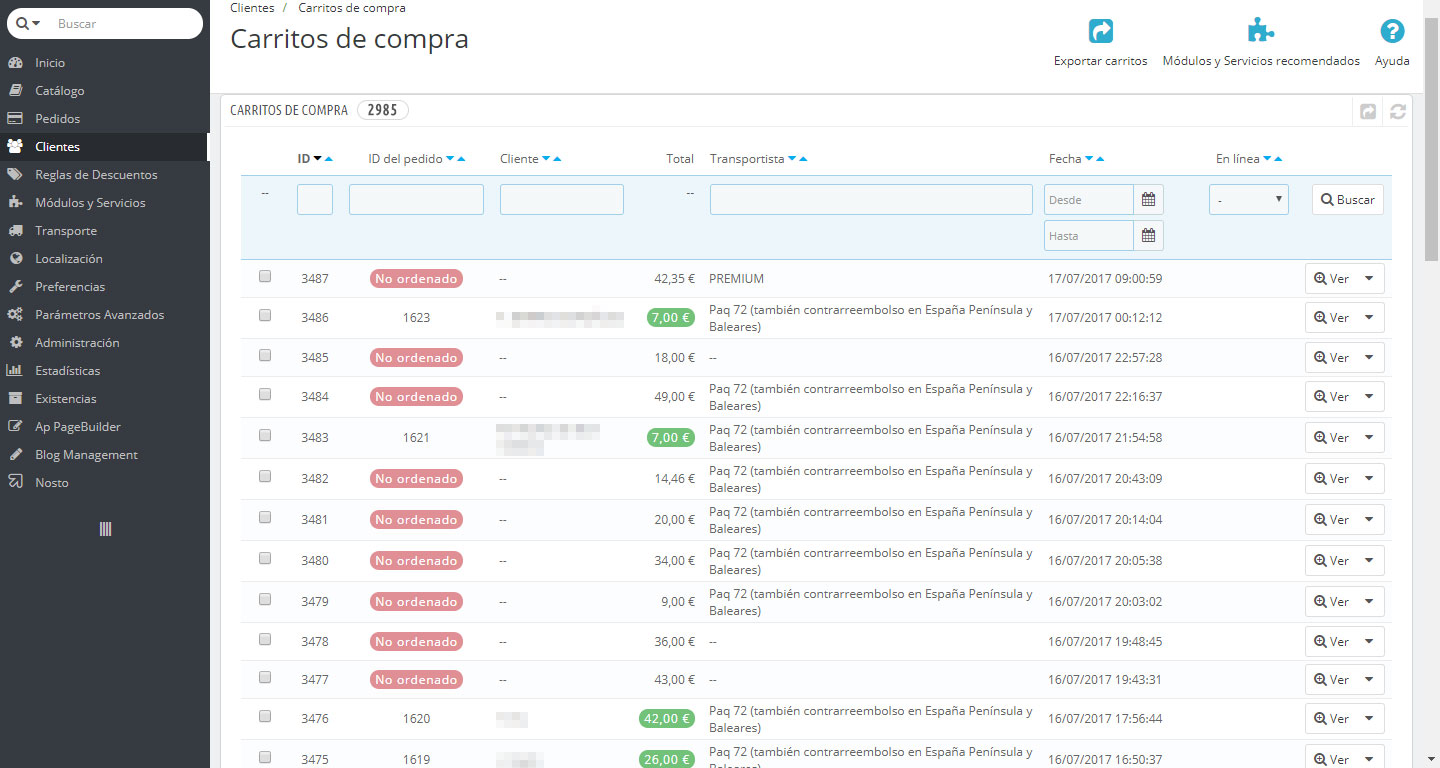Select the checkbox for cart 3479

(265, 599)
